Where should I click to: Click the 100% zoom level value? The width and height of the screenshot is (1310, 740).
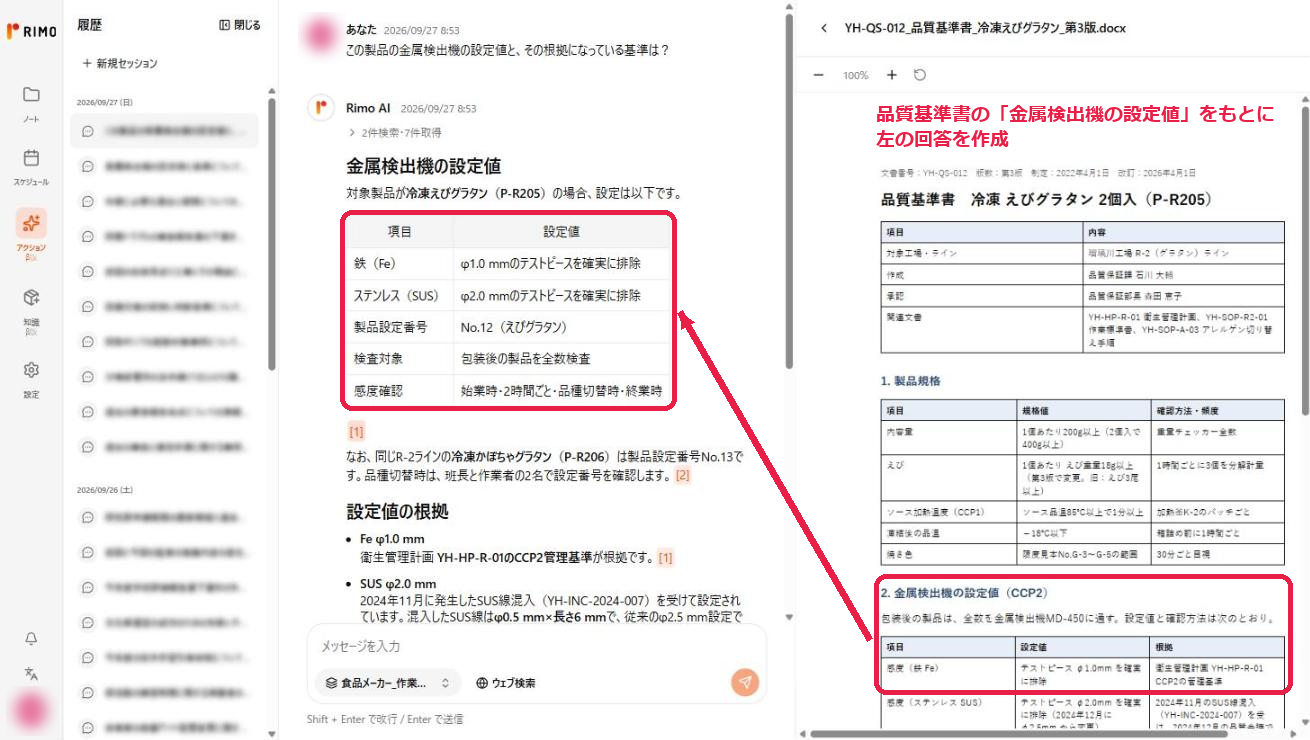click(855, 75)
